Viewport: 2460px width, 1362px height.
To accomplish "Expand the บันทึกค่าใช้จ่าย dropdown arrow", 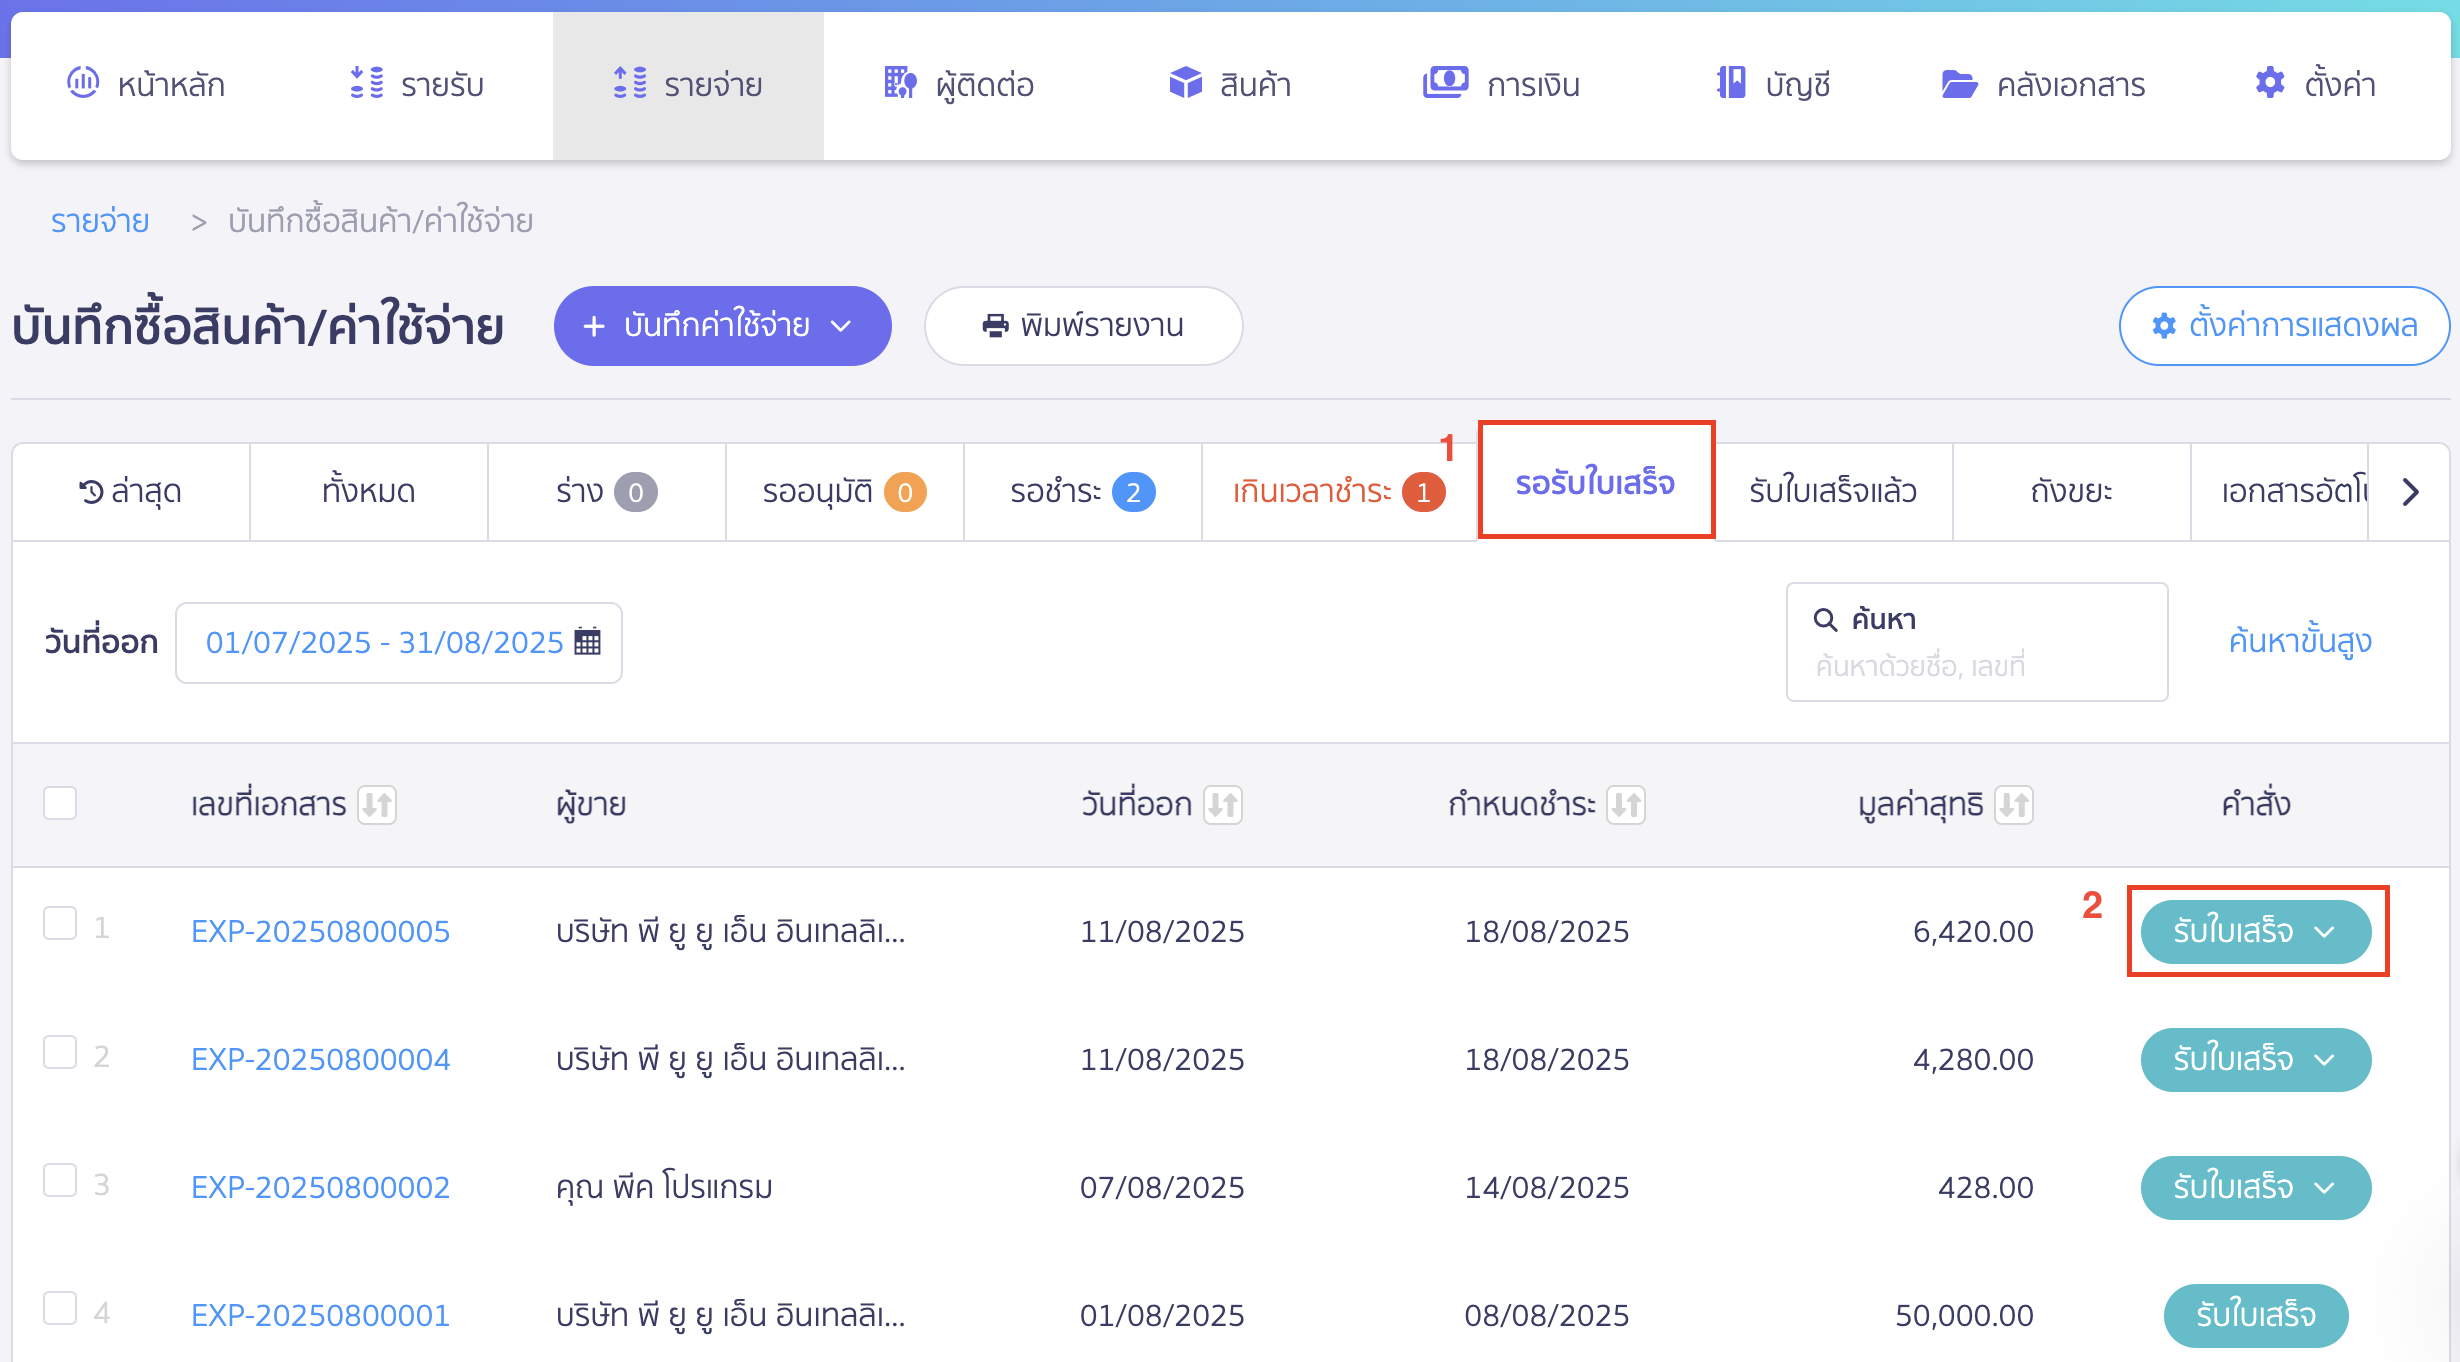I will [x=842, y=326].
